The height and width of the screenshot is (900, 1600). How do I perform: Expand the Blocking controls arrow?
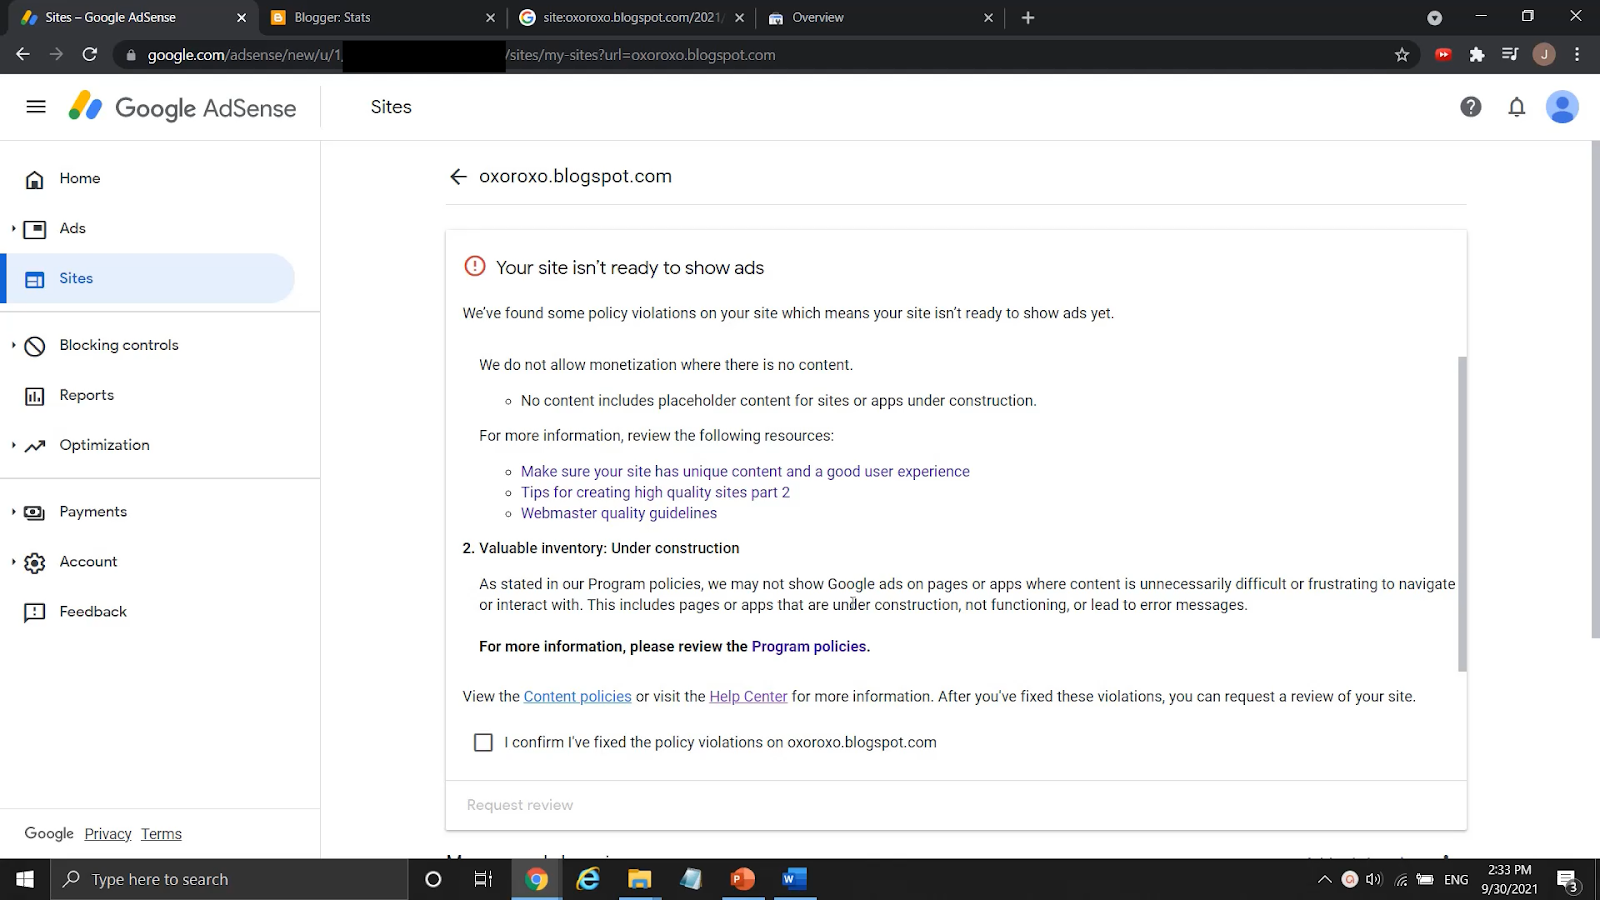click(x=13, y=345)
